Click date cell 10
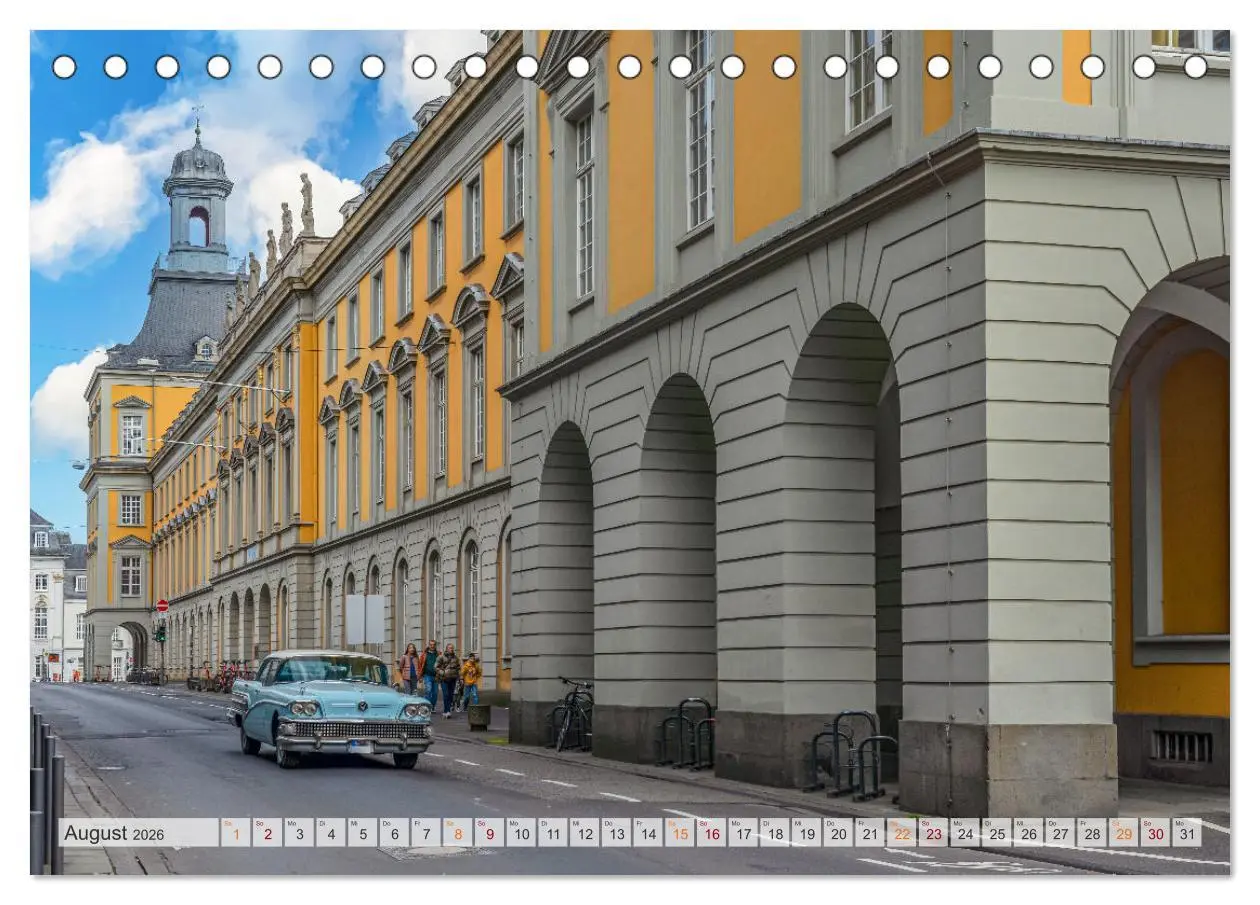The height and width of the screenshot is (905, 1260). 521,833
